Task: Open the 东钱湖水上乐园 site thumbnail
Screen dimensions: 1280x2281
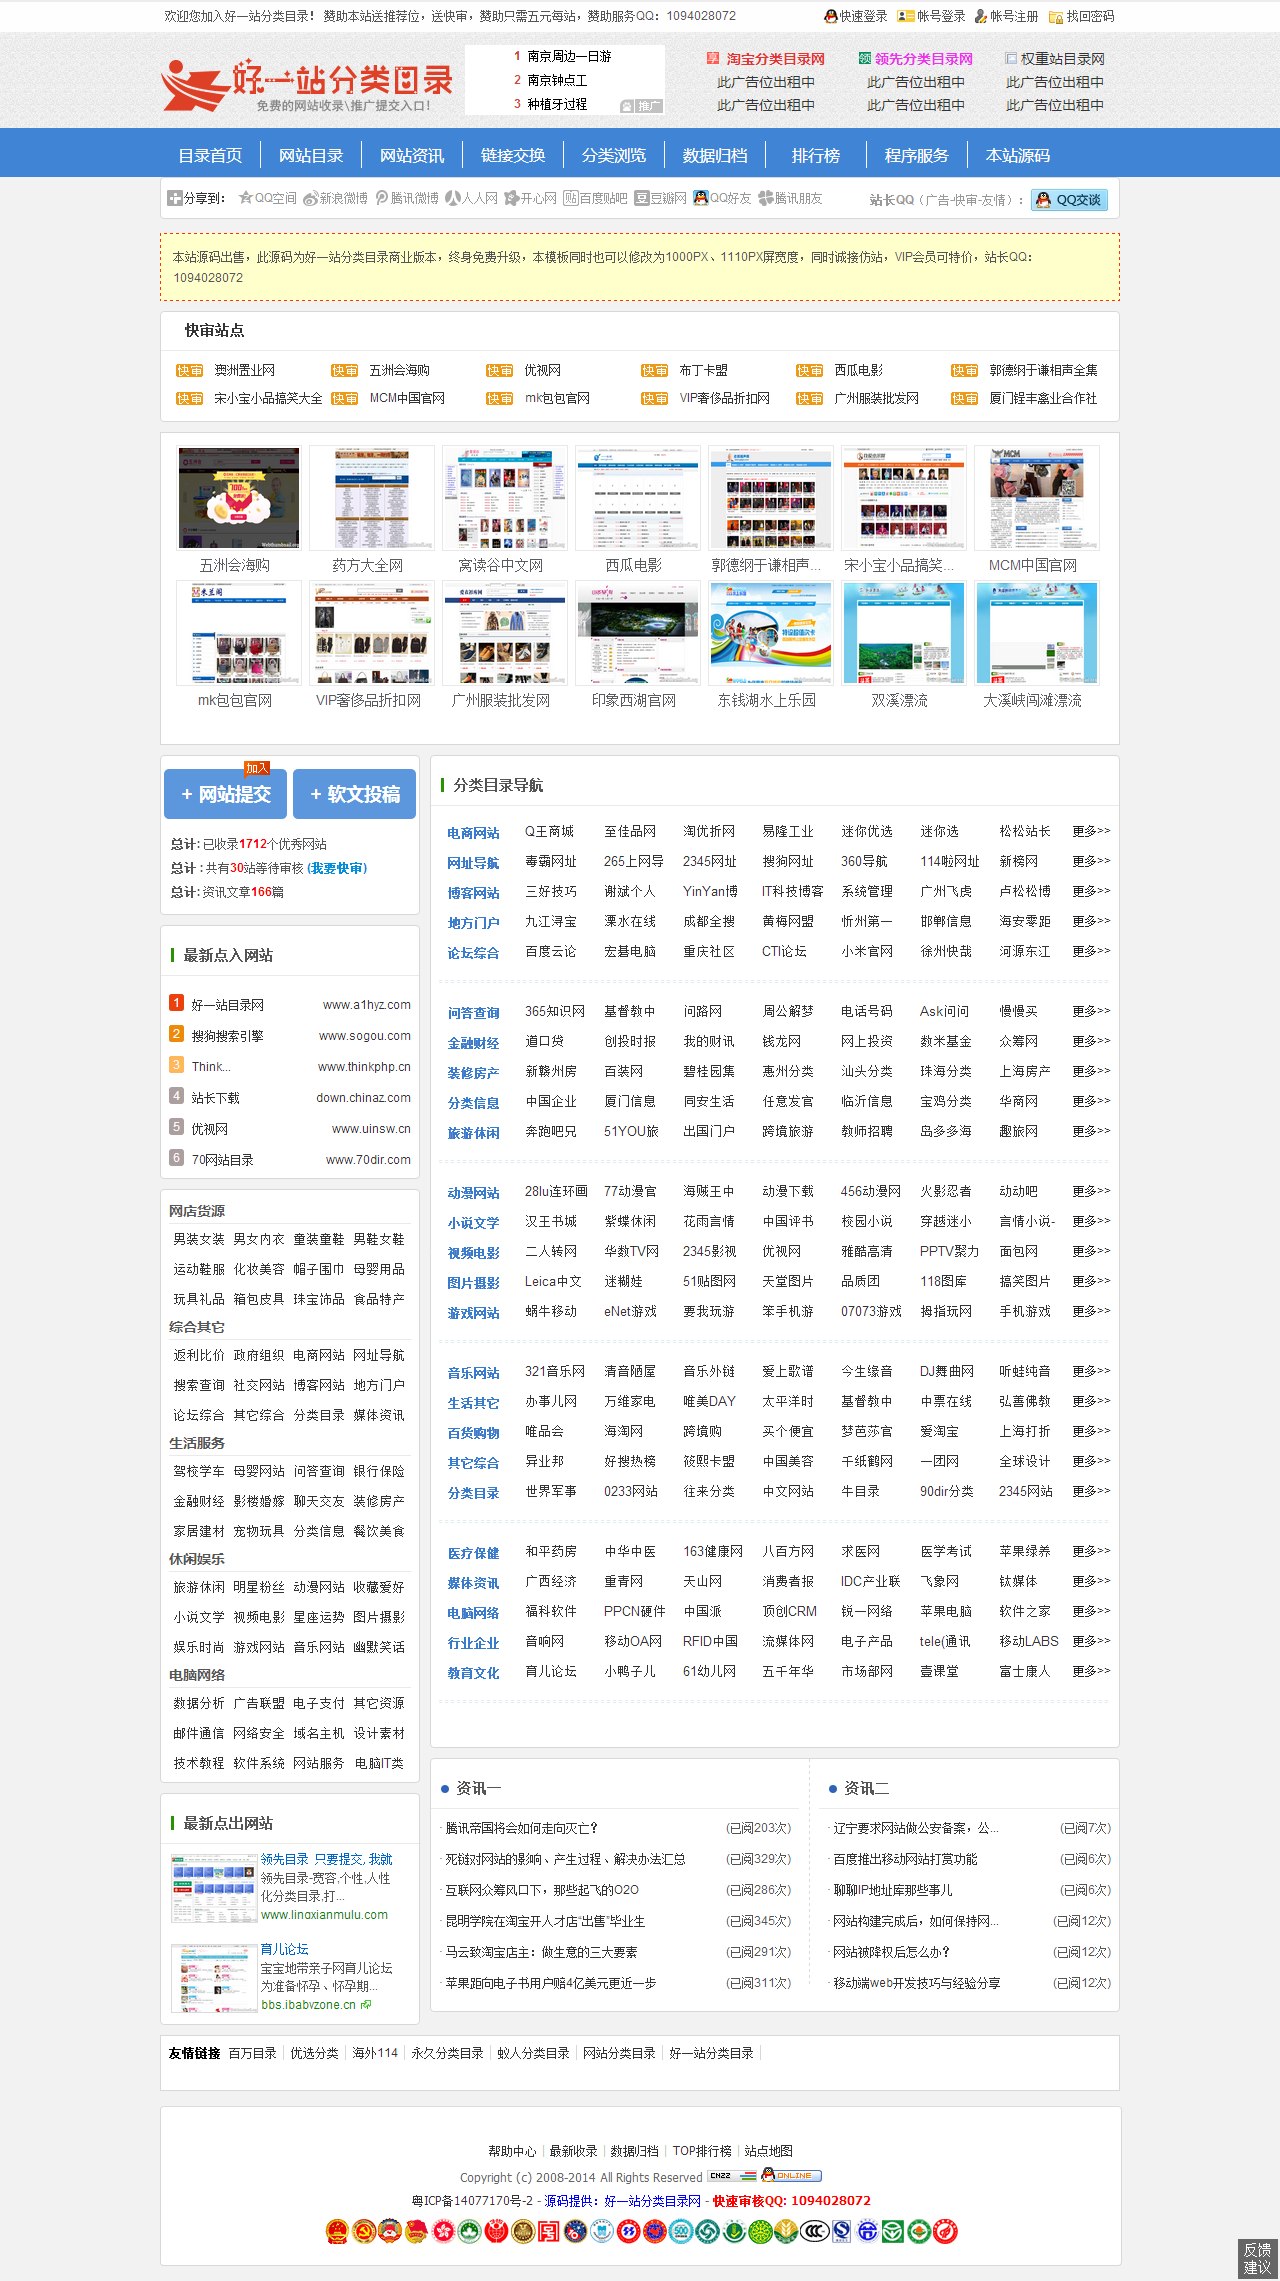Action: click(770, 633)
